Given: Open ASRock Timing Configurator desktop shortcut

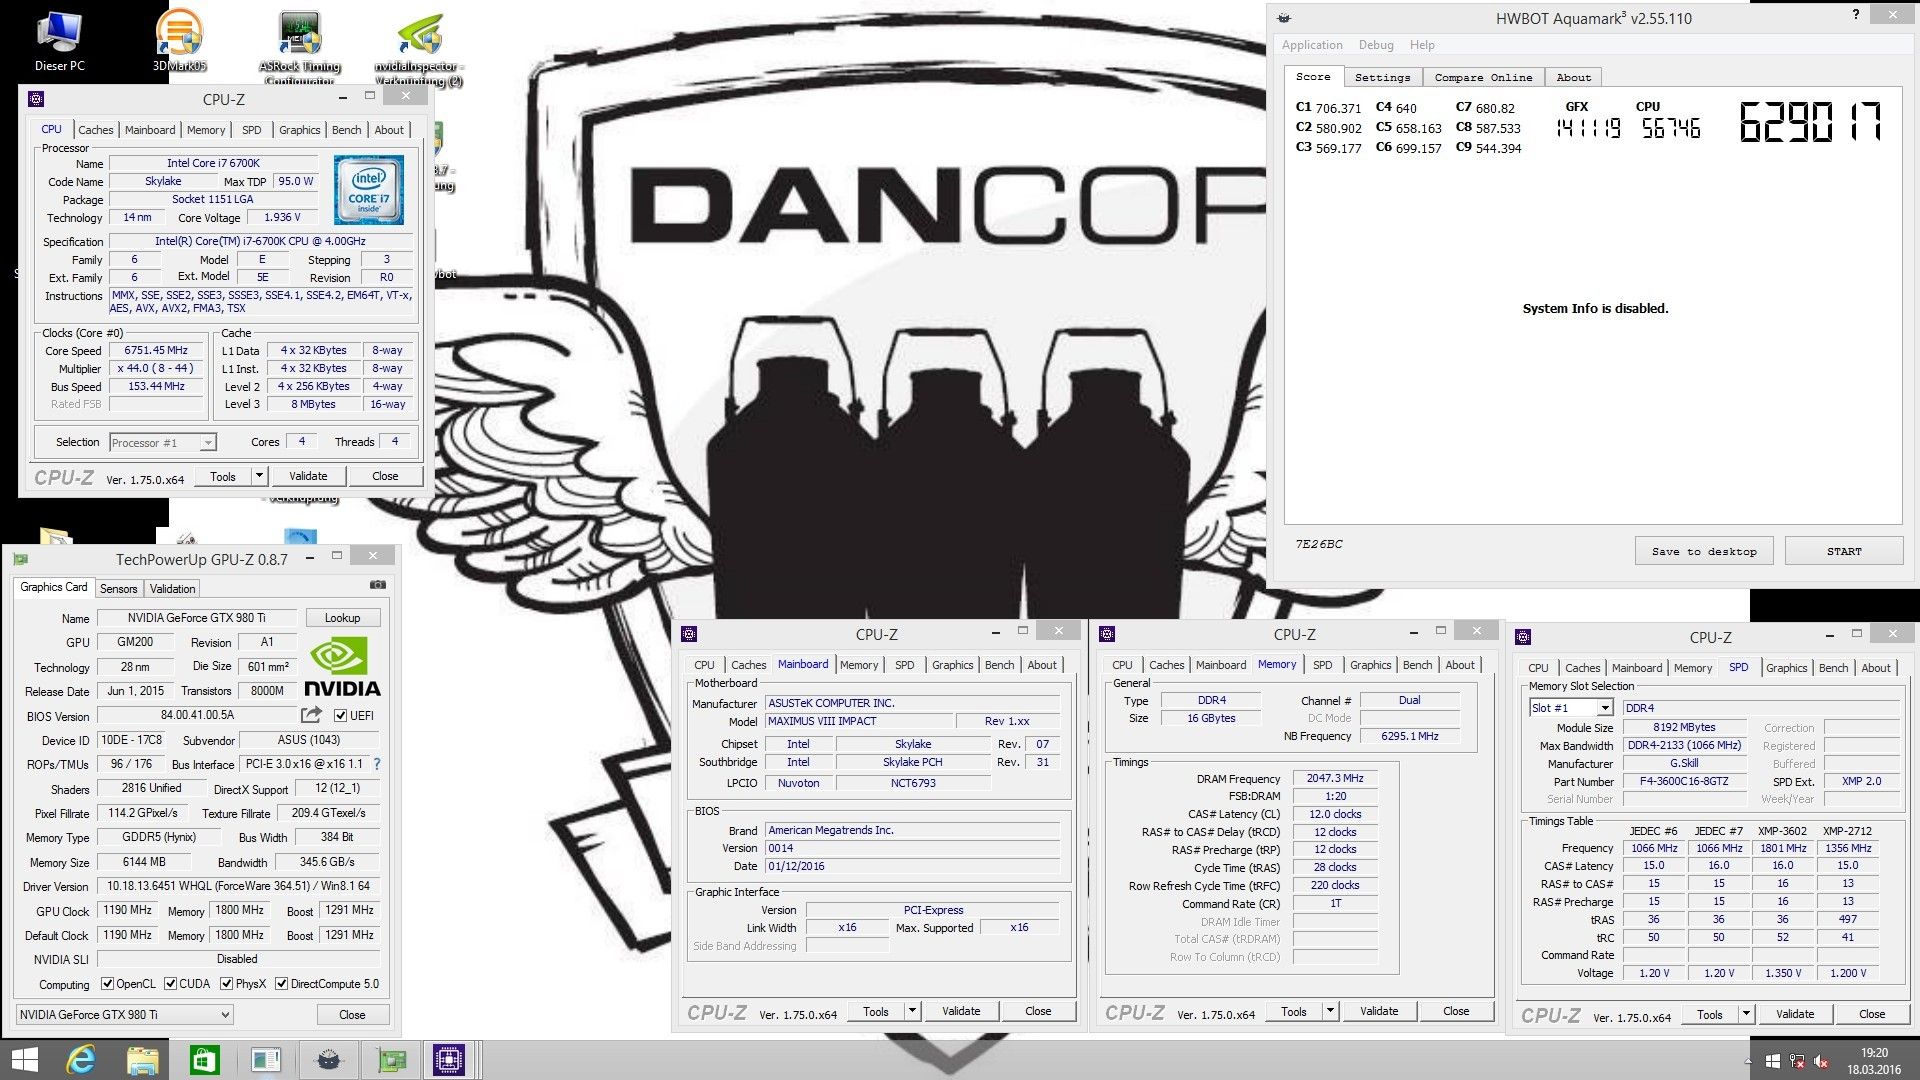Looking at the screenshot, I should pos(300,46).
